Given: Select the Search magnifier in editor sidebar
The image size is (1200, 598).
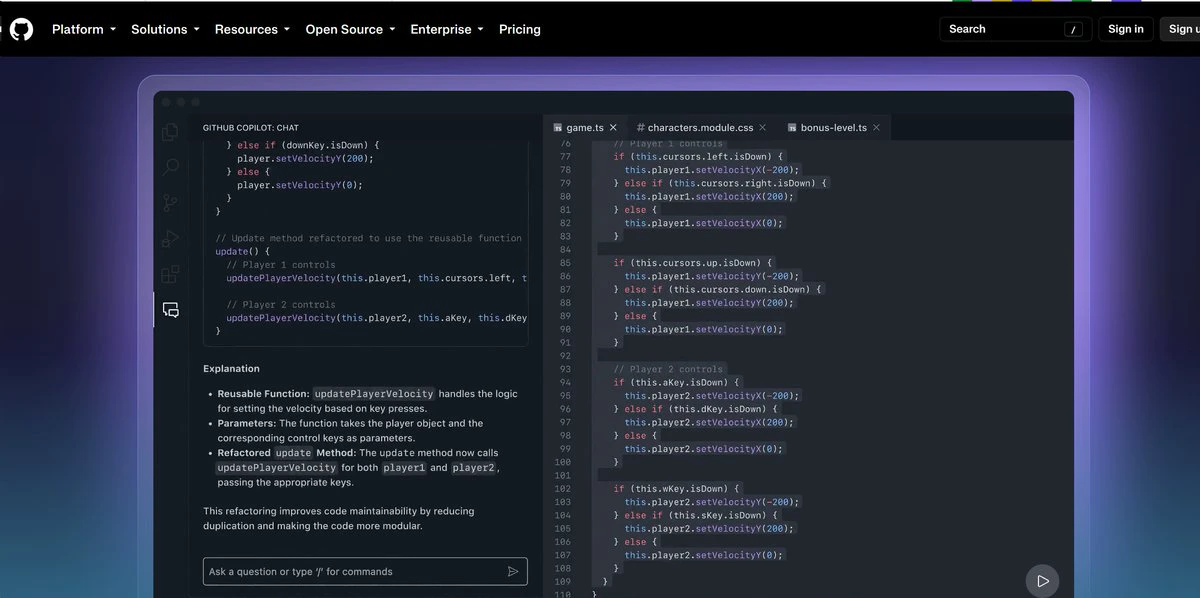Looking at the screenshot, I should point(171,167).
